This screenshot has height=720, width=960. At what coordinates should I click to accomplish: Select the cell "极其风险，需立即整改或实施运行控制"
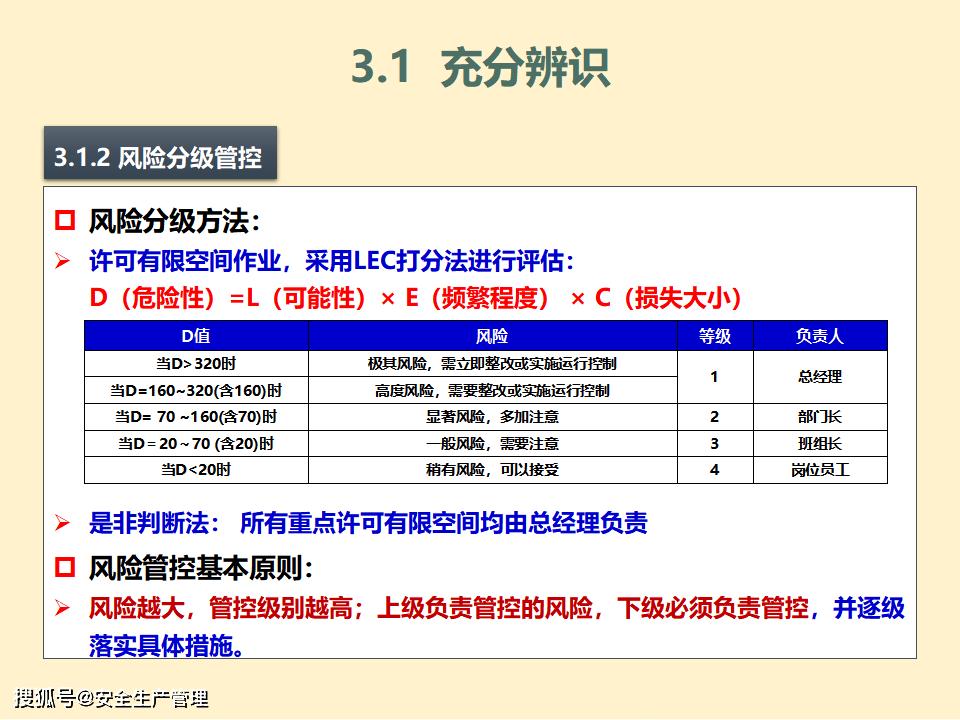point(493,364)
